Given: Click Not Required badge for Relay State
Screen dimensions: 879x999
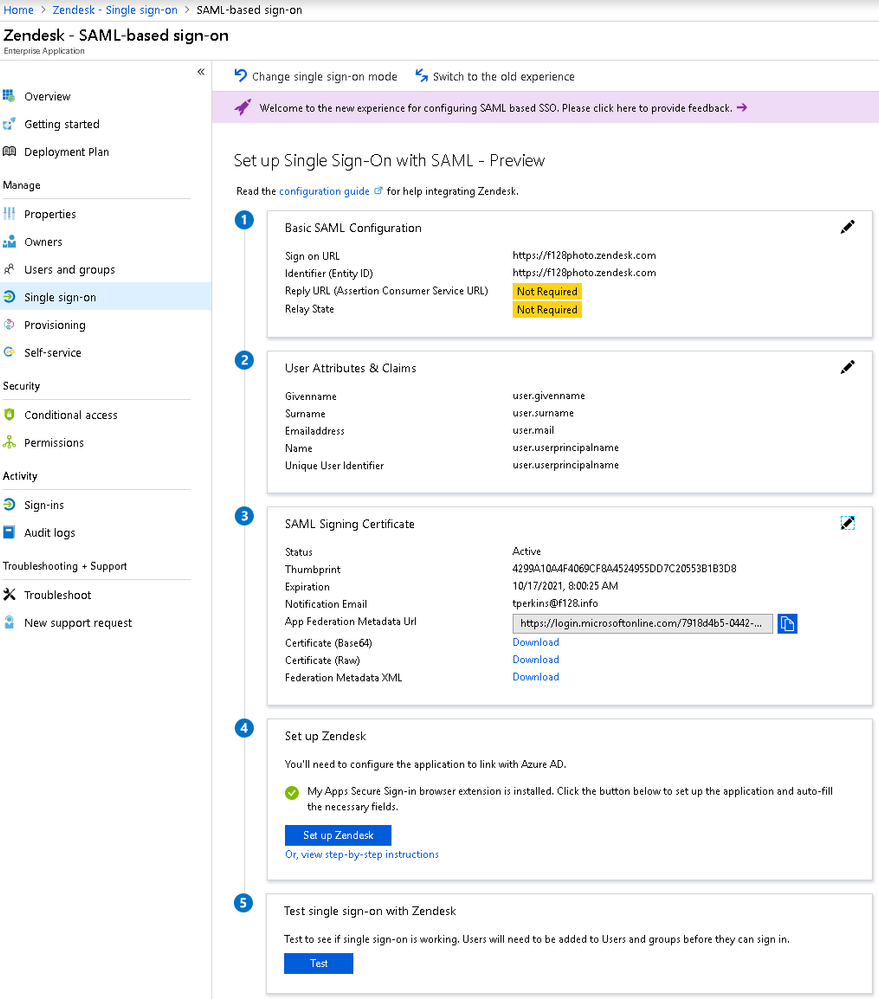Looking at the screenshot, I should (547, 310).
